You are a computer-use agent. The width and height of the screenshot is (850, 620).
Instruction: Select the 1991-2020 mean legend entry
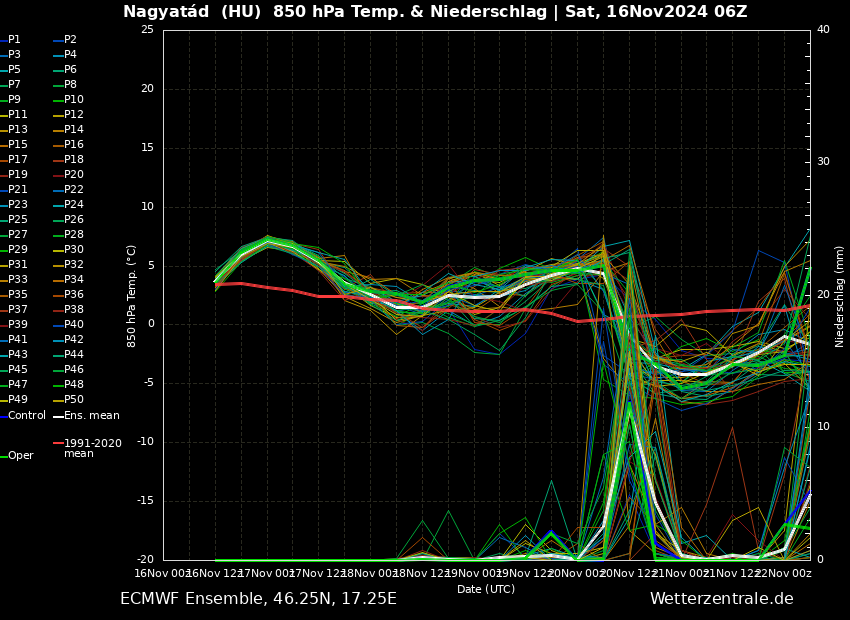(92, 448)
